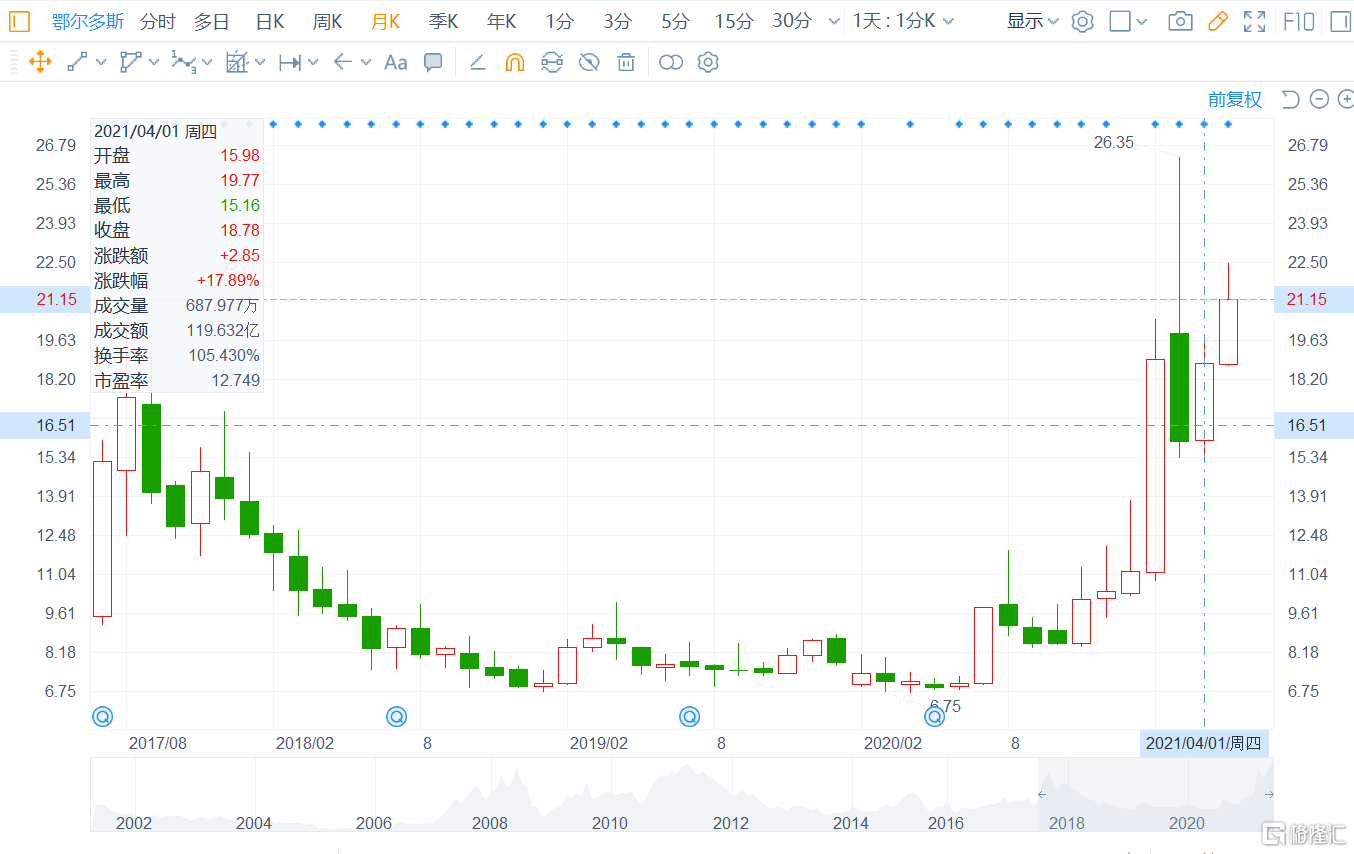Image resolution: width=1354 pixels, height=854 pixels.
Task: Zoom in chart with plus circle
Action: click(1346, 99)
